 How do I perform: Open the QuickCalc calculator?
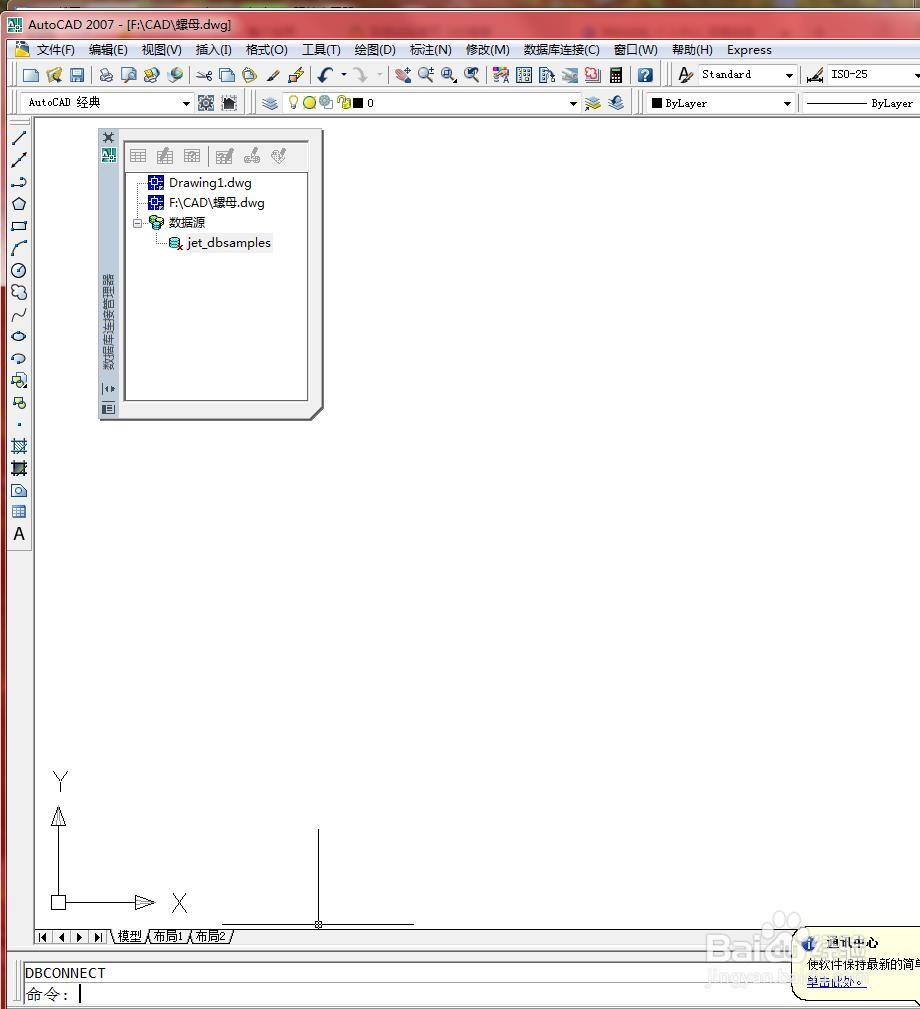616,75
